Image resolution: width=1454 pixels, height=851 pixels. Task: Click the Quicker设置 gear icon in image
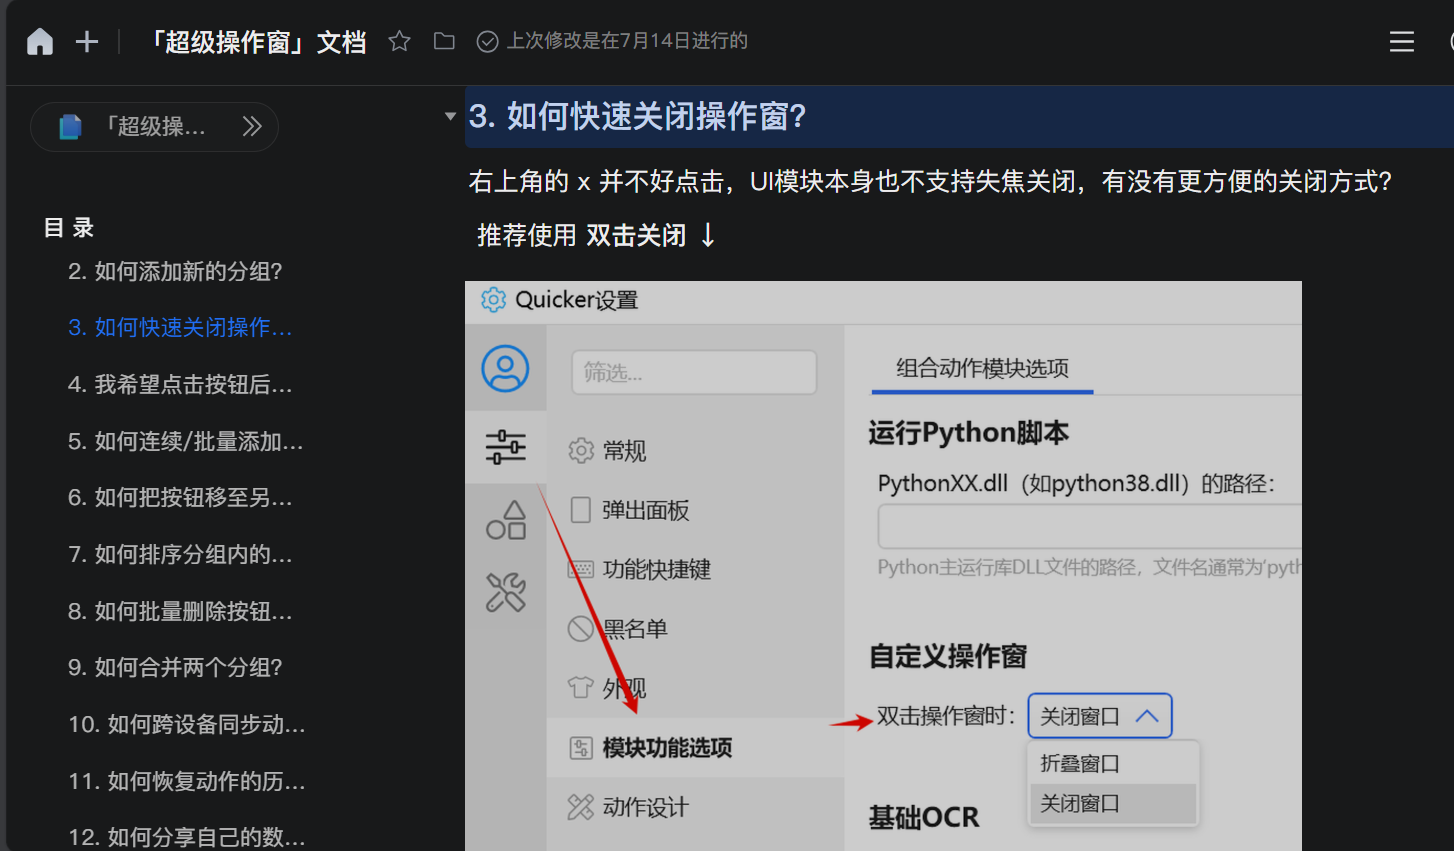point(494,300)
